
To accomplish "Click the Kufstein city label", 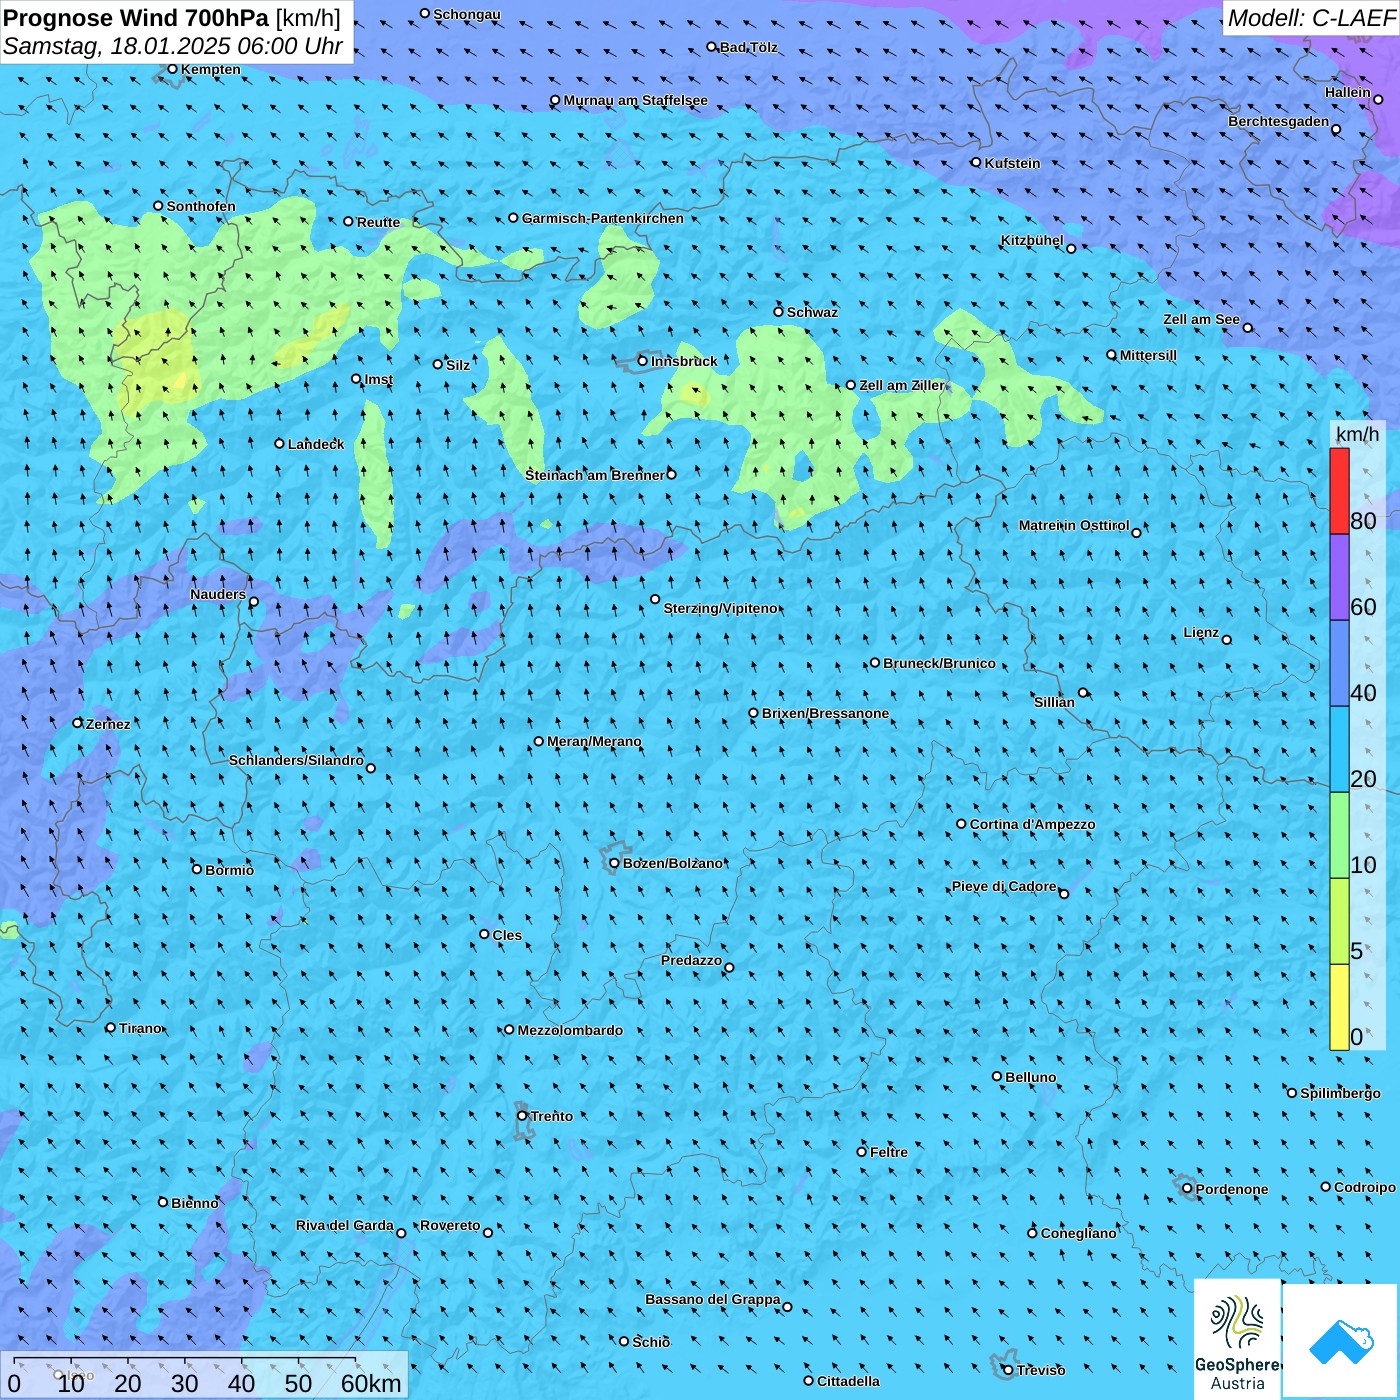I will coord(1012,163).
